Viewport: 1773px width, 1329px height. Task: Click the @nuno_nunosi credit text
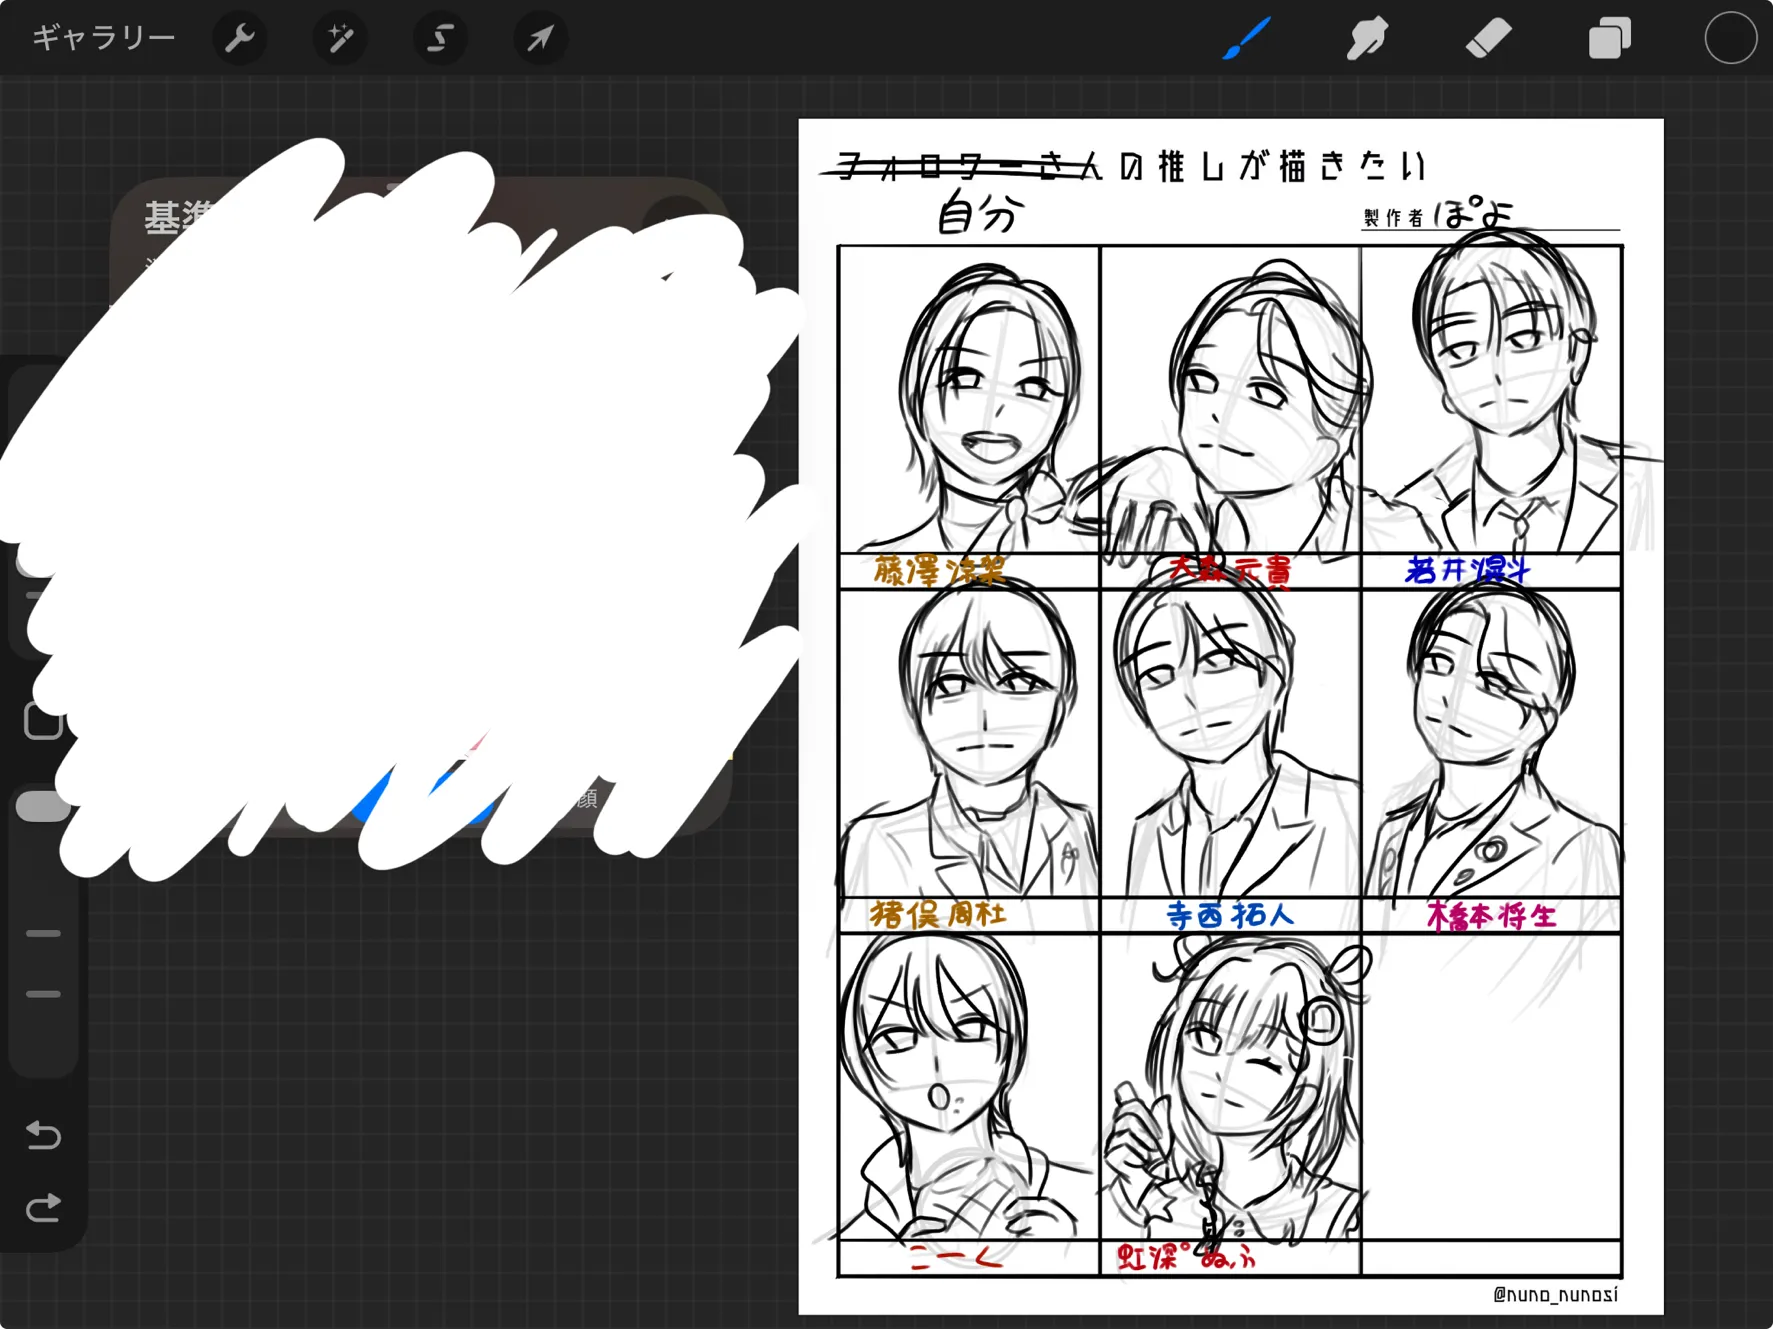click(1555, 1294)
